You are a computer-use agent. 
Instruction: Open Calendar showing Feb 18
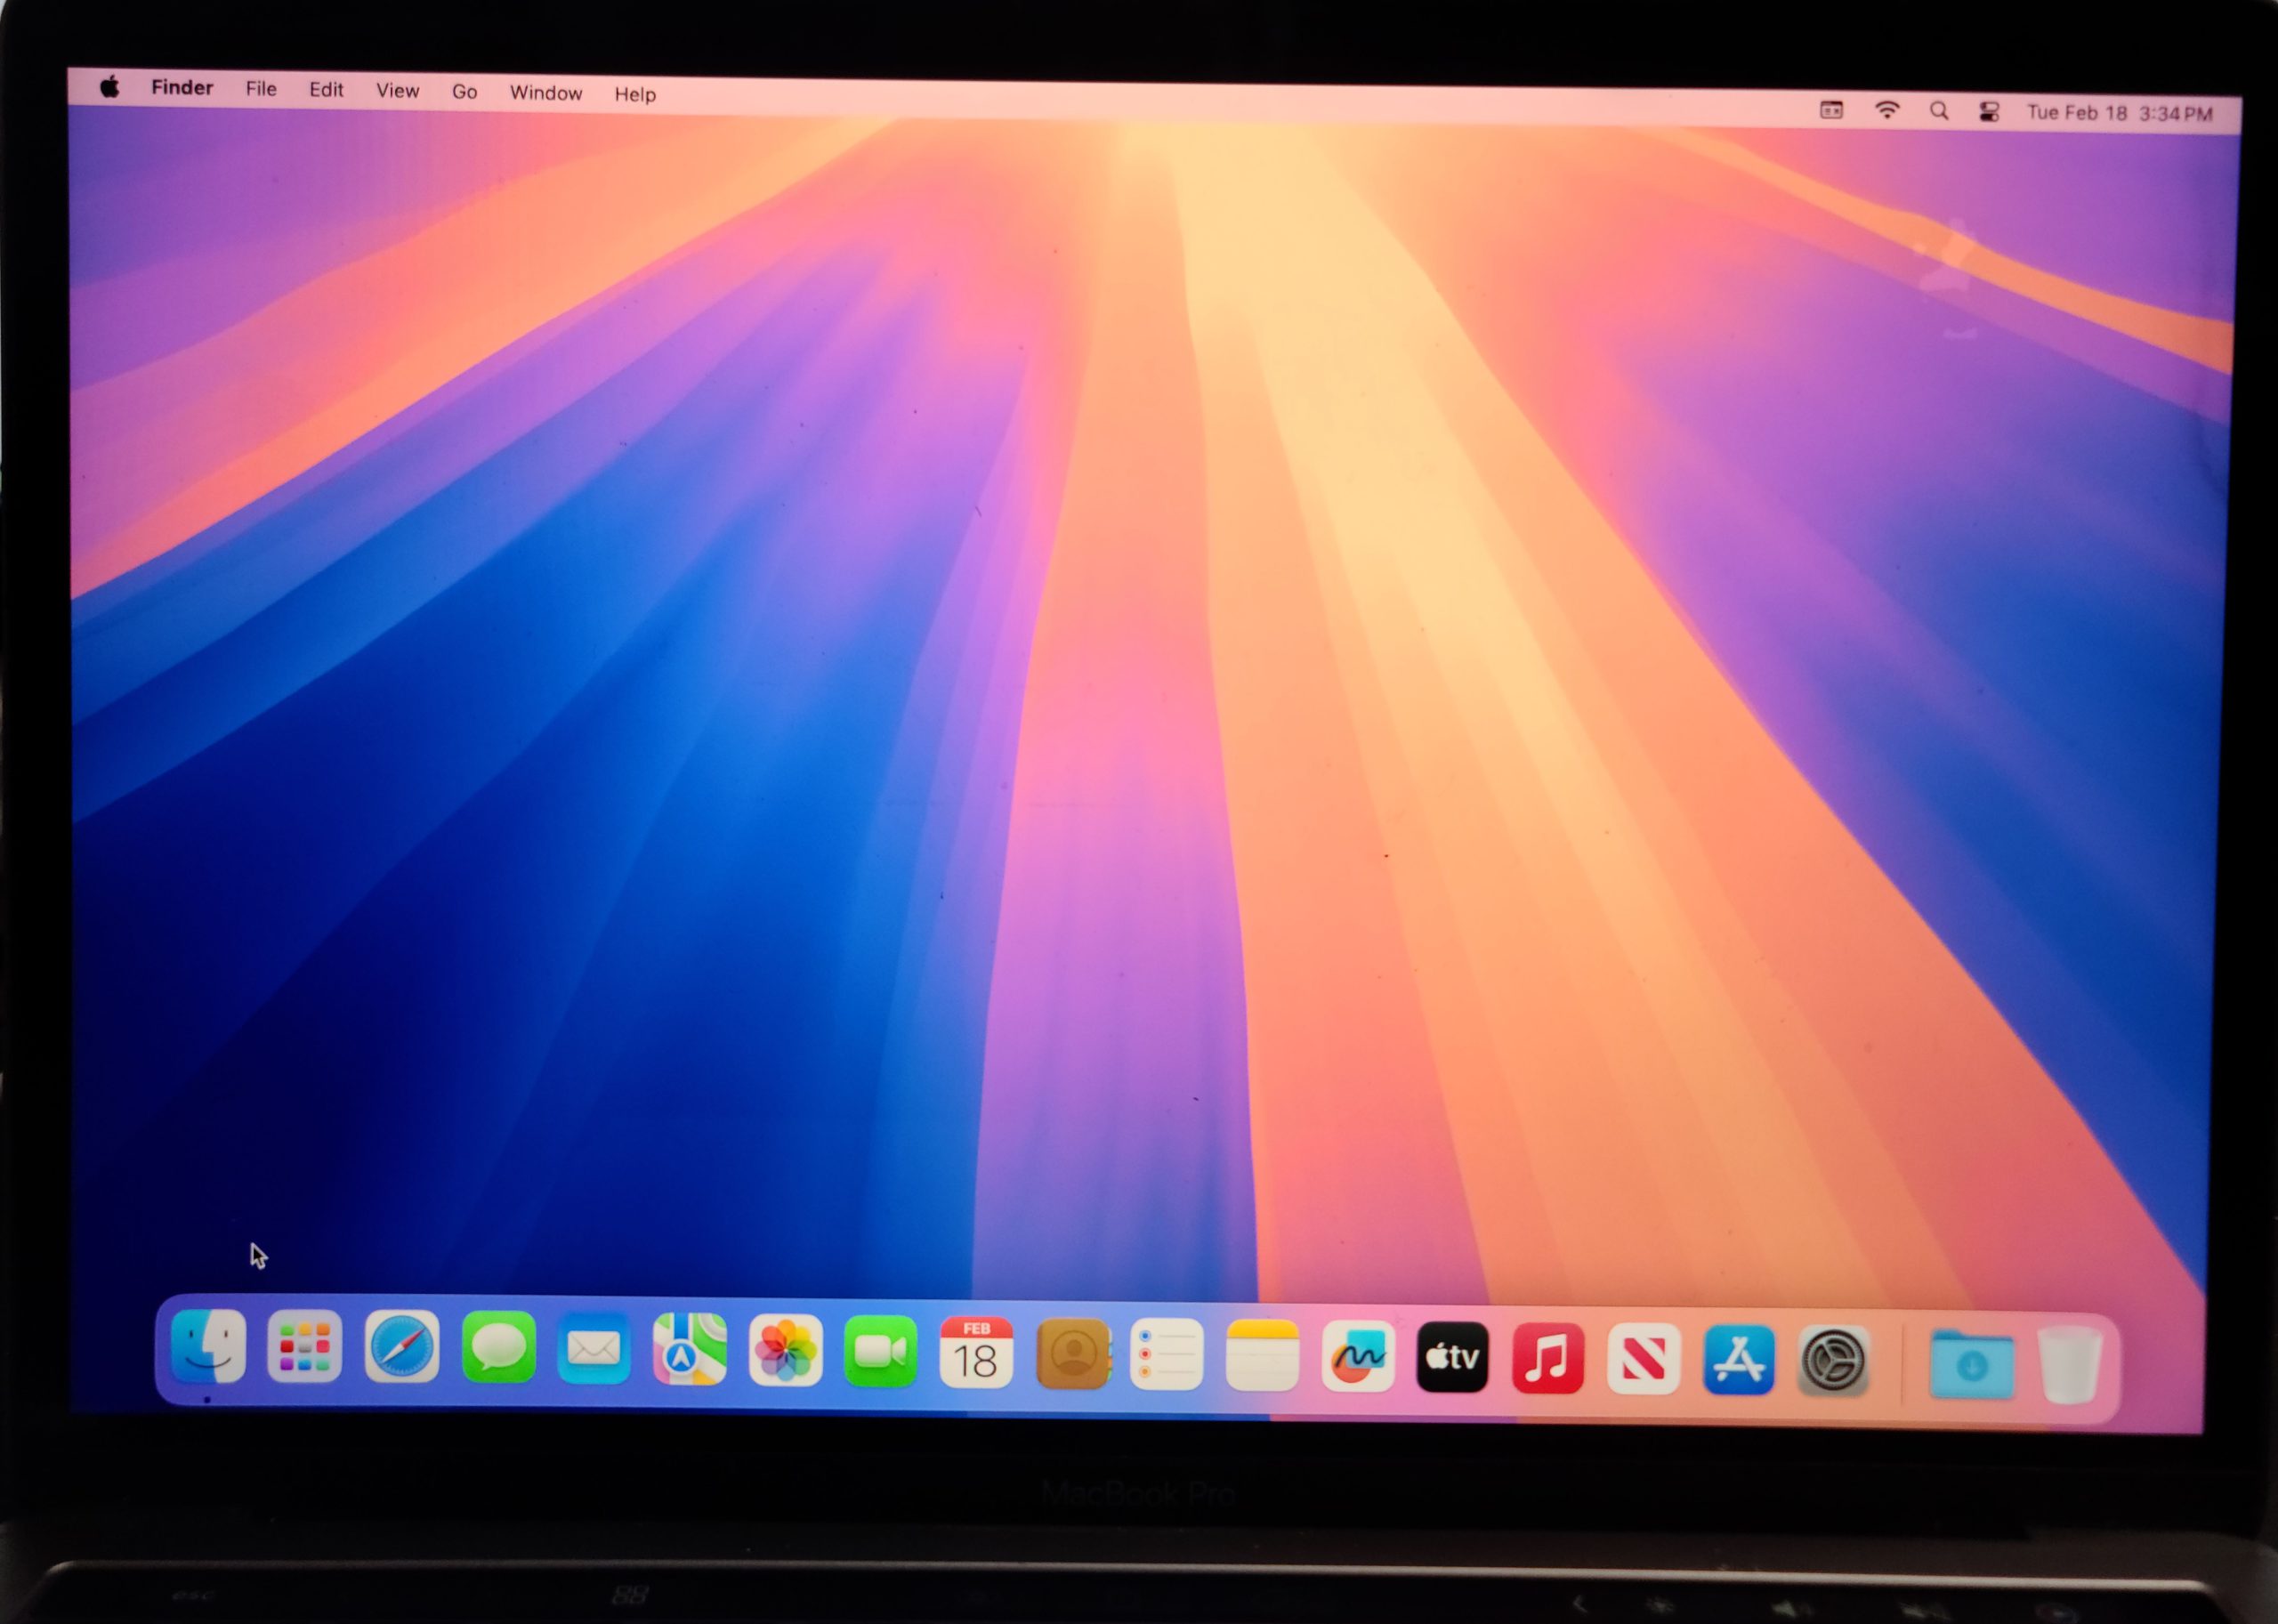(976, 1353)
